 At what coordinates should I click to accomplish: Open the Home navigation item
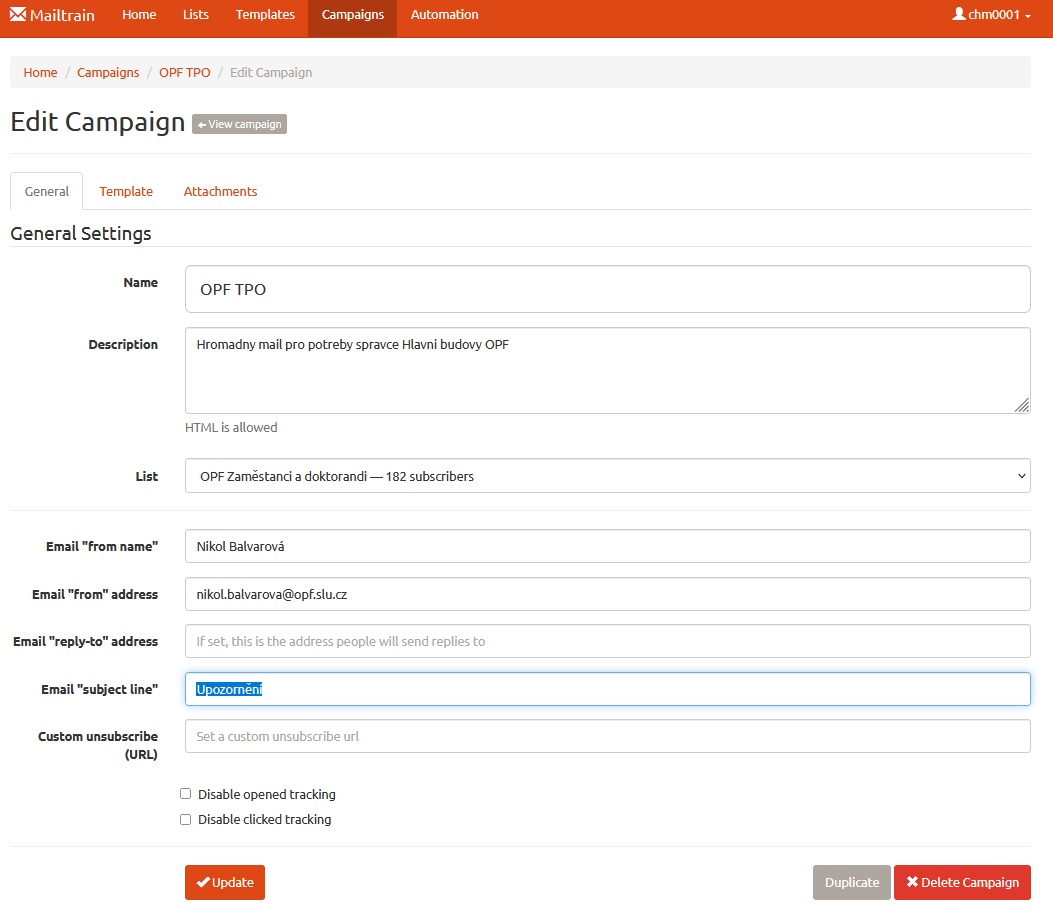139,15
